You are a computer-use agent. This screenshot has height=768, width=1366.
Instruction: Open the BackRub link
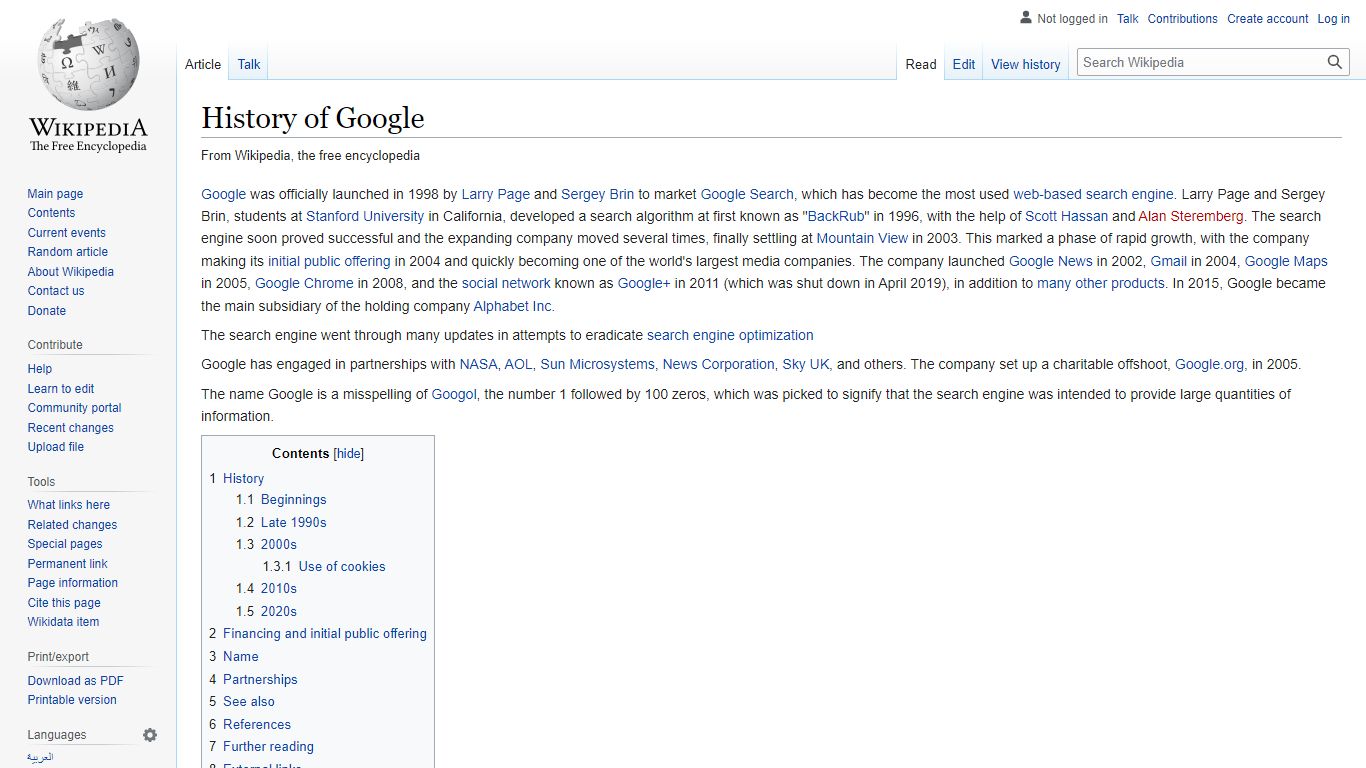click(x=838, y=216)
